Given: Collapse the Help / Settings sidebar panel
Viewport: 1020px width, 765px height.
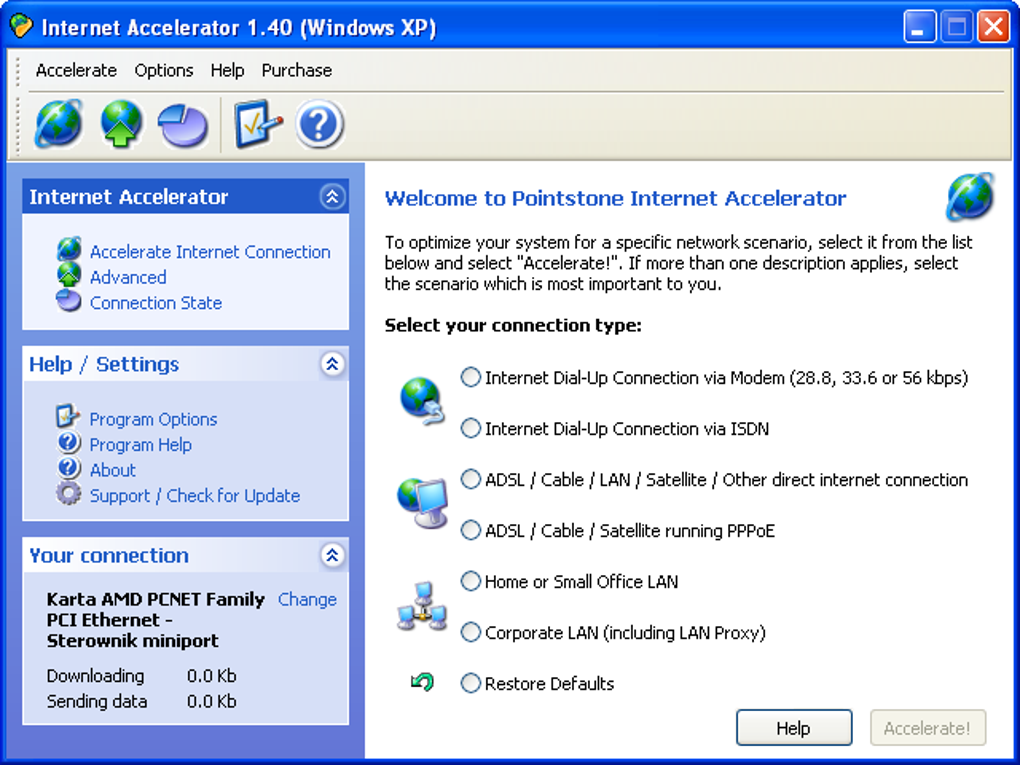Looking at the screenshot, I should click(332, 364).
